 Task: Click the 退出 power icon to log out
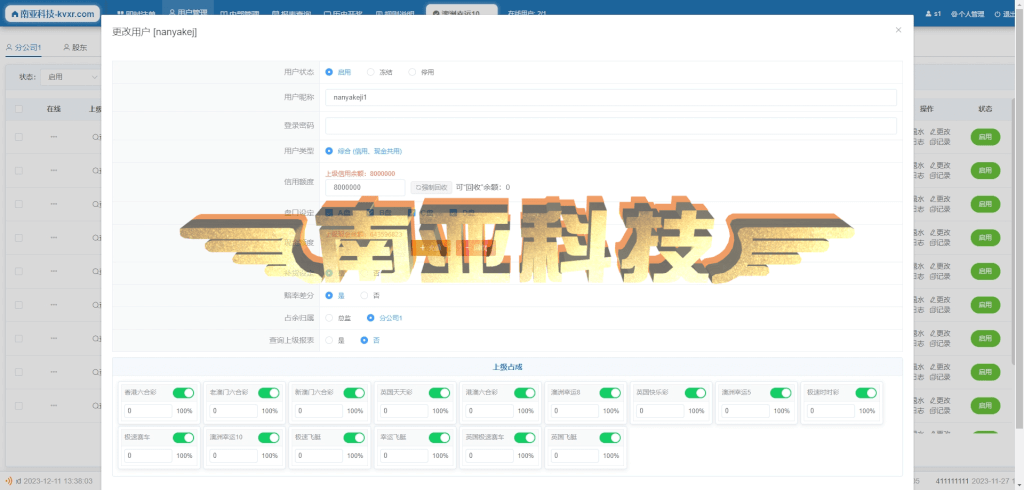(997, 14)
